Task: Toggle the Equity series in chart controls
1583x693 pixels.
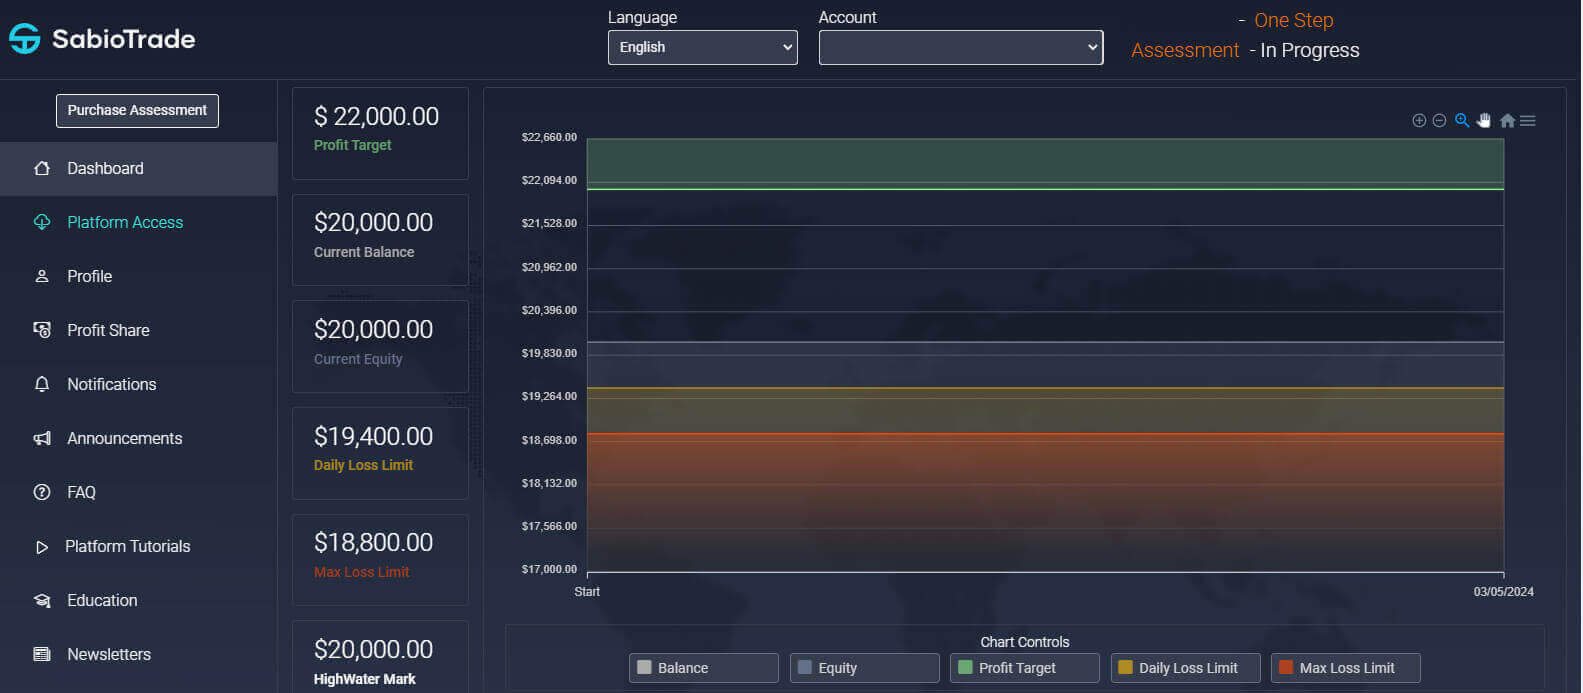Action: [864, 668]
